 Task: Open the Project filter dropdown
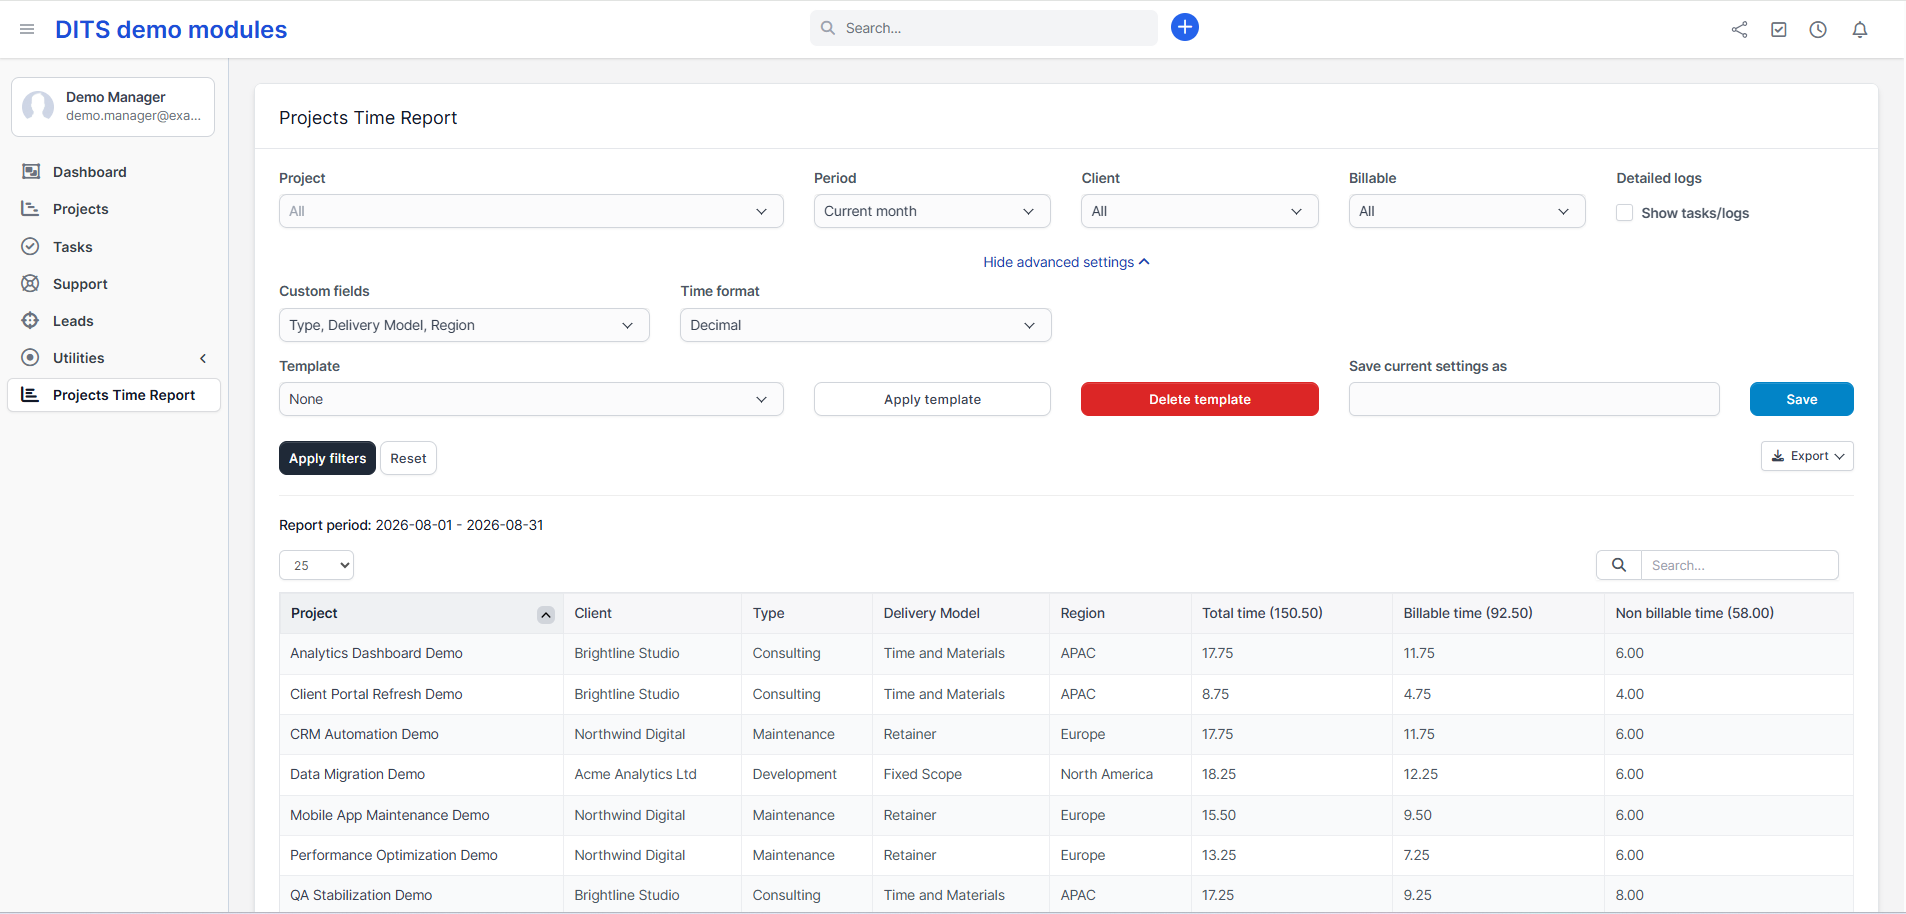click(531, 211)
